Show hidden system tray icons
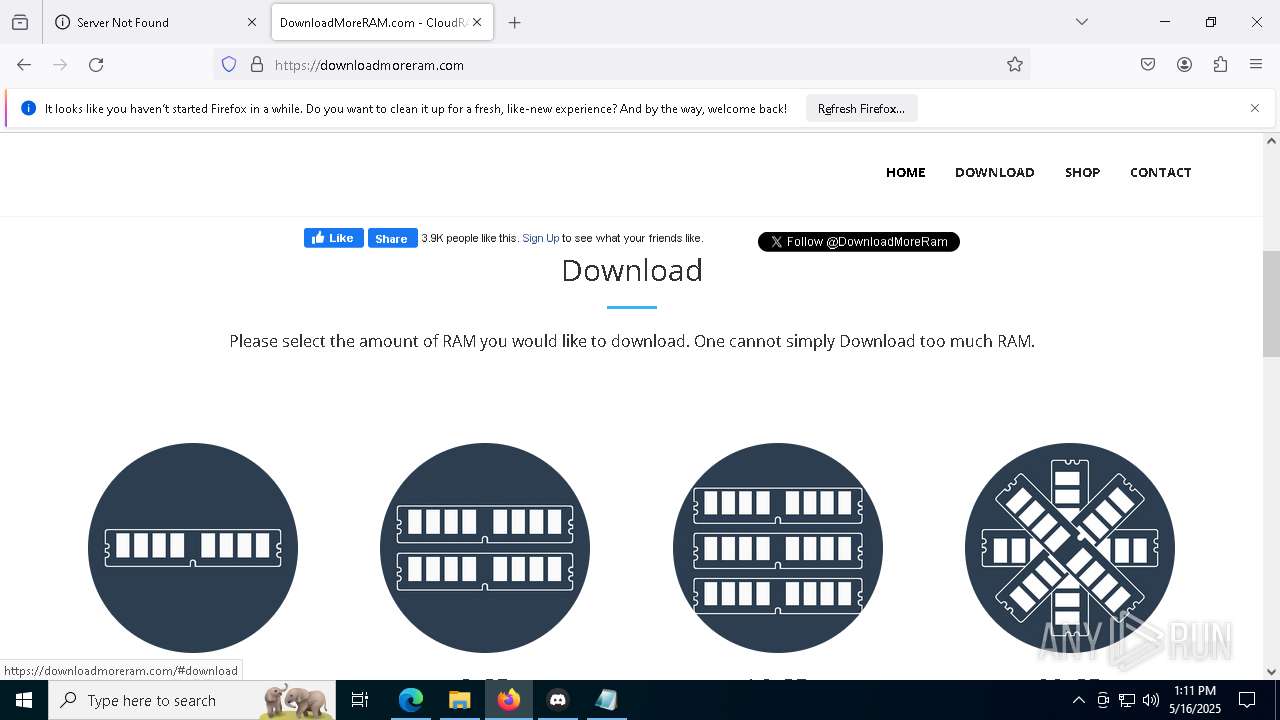The width and height of the screenshot is (1280, 720). coord(1078,700)
